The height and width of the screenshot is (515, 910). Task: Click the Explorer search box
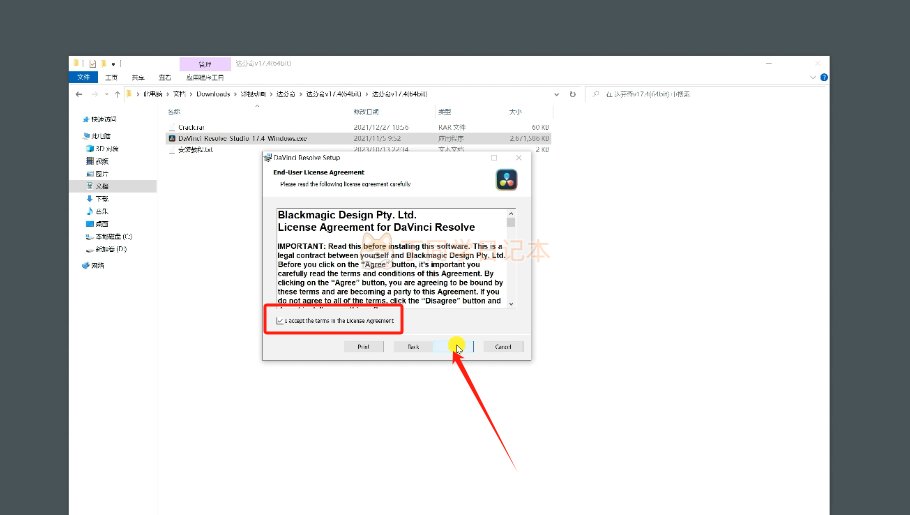pyautogui.click(x=705, y=94)
